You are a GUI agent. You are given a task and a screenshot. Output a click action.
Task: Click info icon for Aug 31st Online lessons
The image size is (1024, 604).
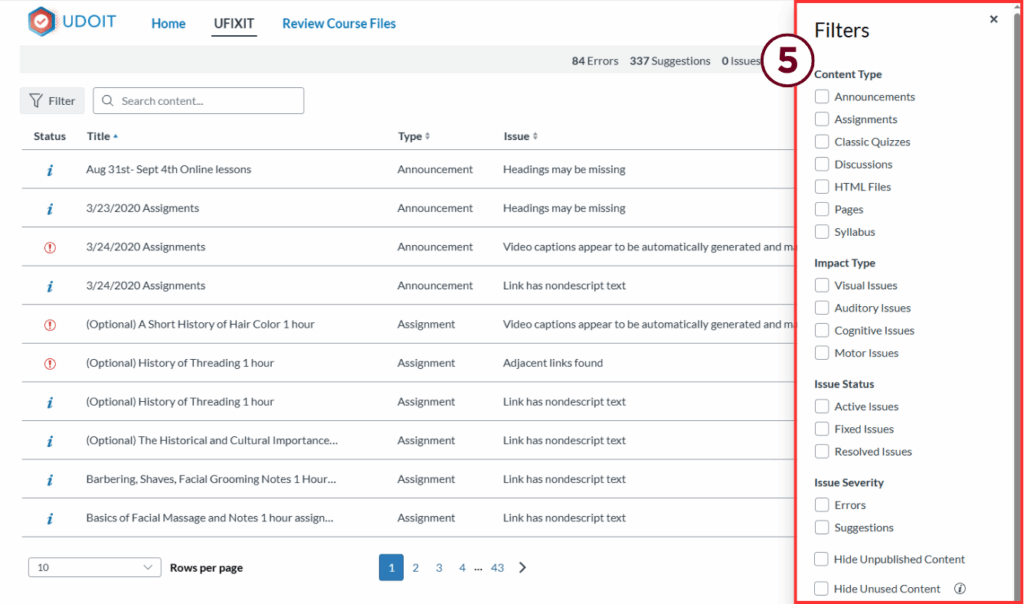coord(50,170)
